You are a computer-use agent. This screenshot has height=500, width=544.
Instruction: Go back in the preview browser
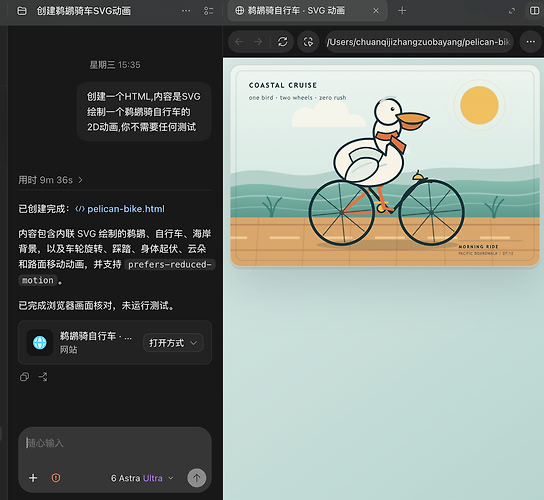pyautogui.click(x=239, y=42)
